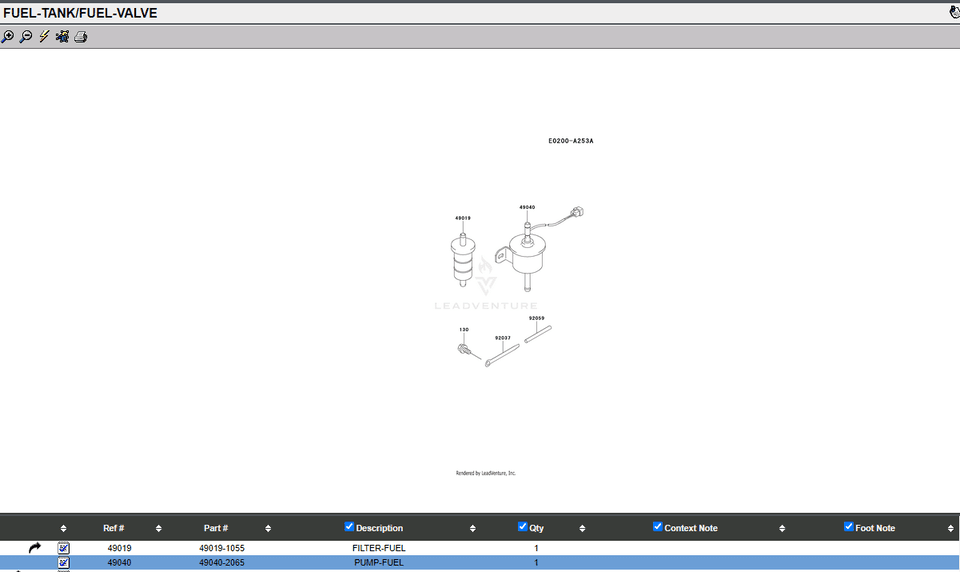The width and height of the screenshot is (960, 572).
Task: Select part number 49019-1055
Action: [222, 548]
